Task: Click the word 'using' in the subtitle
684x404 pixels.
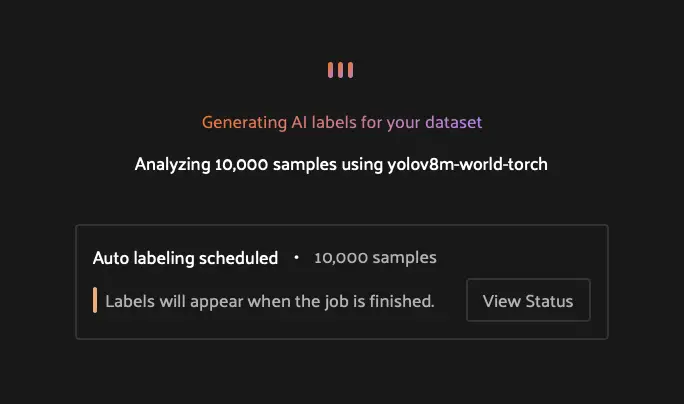Action: point(360,164)
